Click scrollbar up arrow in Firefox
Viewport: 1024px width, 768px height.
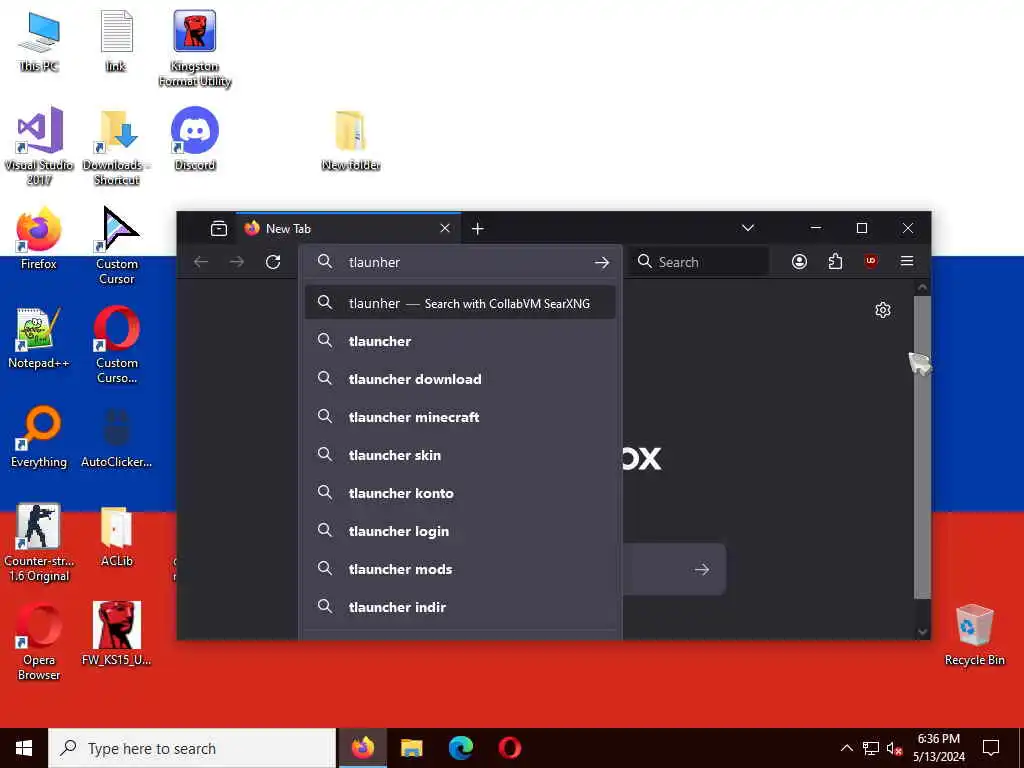click(922, 287)
